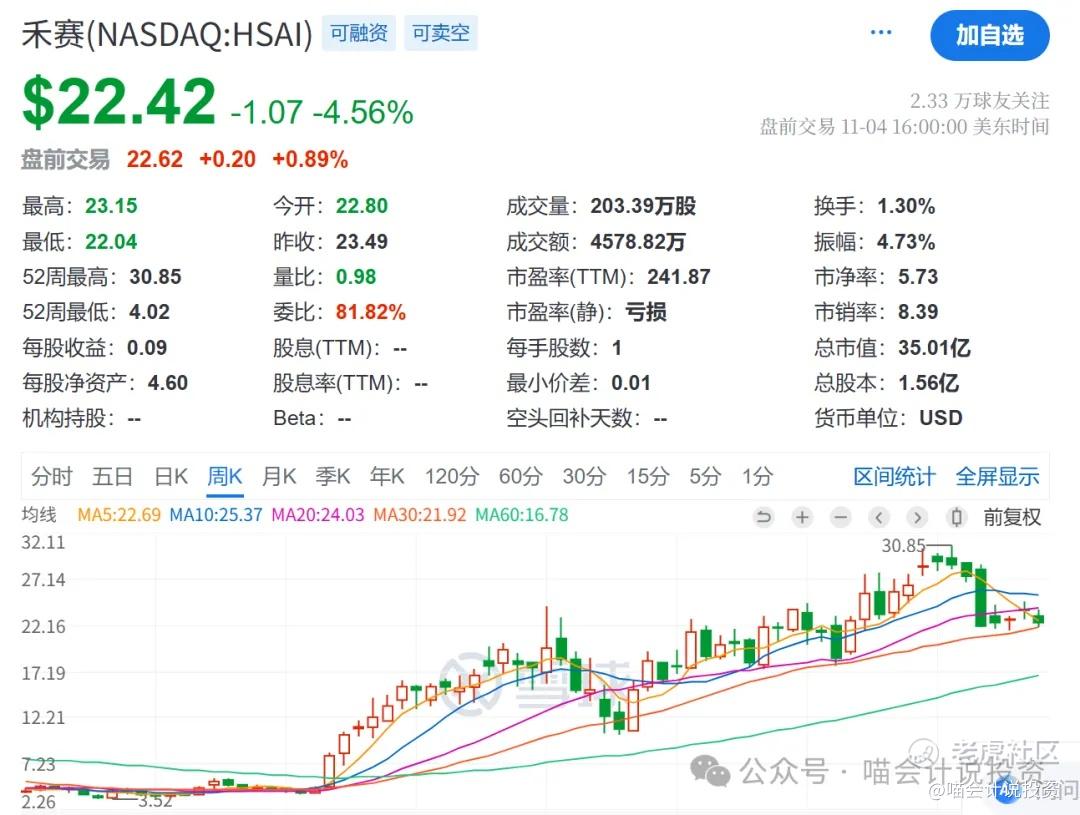Open the three-dot more options menu
The width and height of the screenshot is (1080, 815).
[x=881, y=32]
